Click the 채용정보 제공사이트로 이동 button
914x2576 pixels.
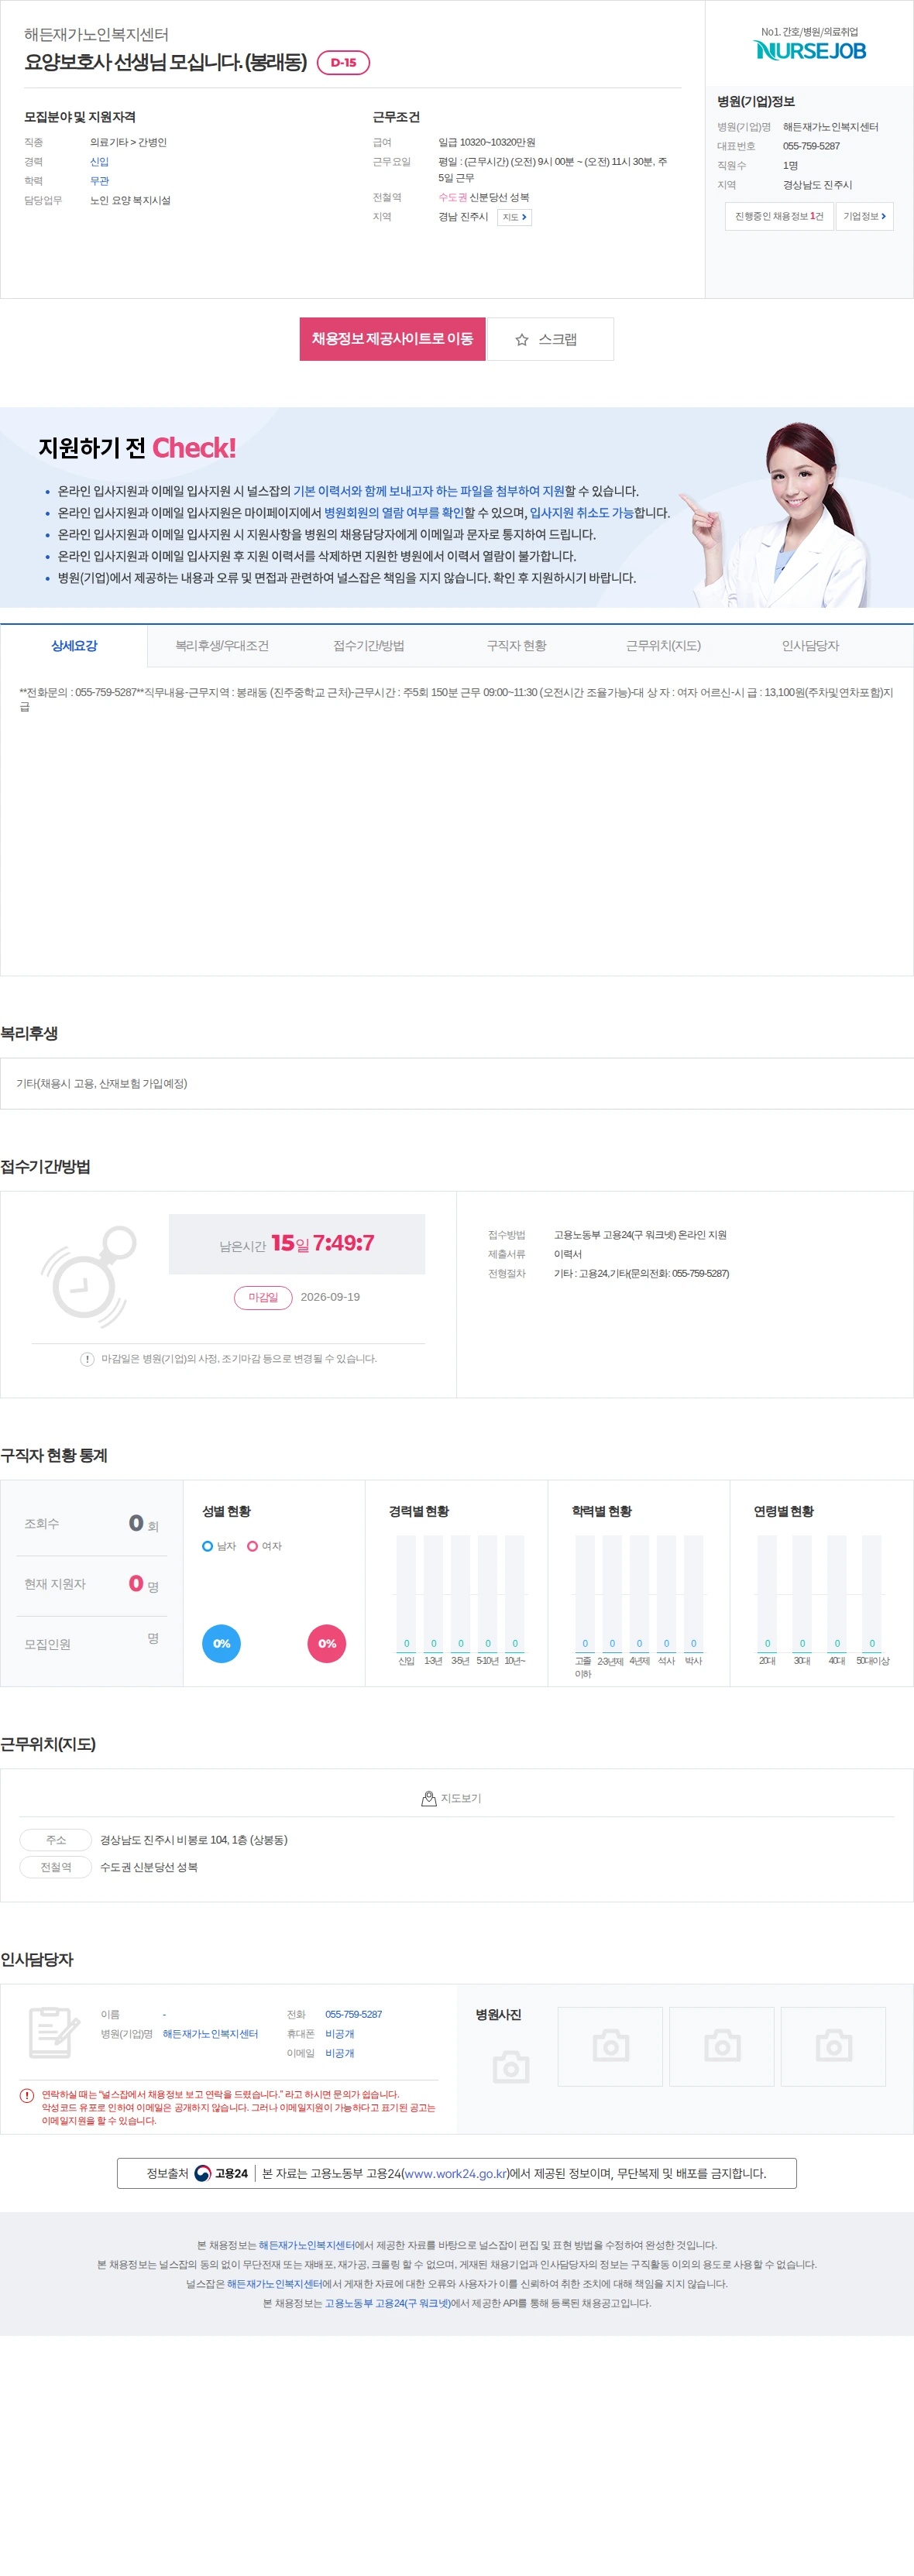392,339
